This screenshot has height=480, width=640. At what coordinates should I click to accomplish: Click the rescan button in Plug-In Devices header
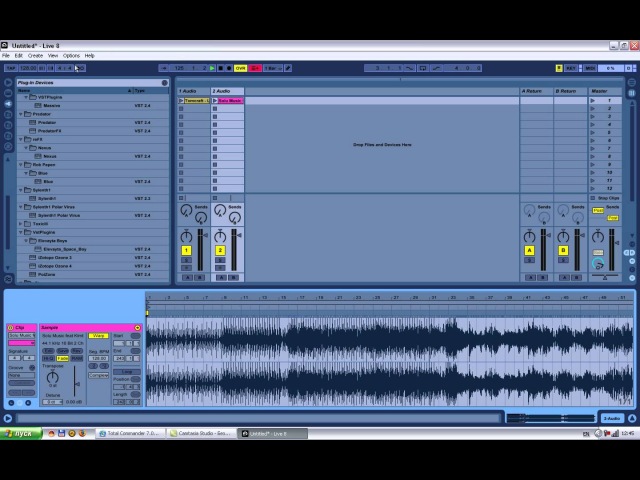[164, 83]
